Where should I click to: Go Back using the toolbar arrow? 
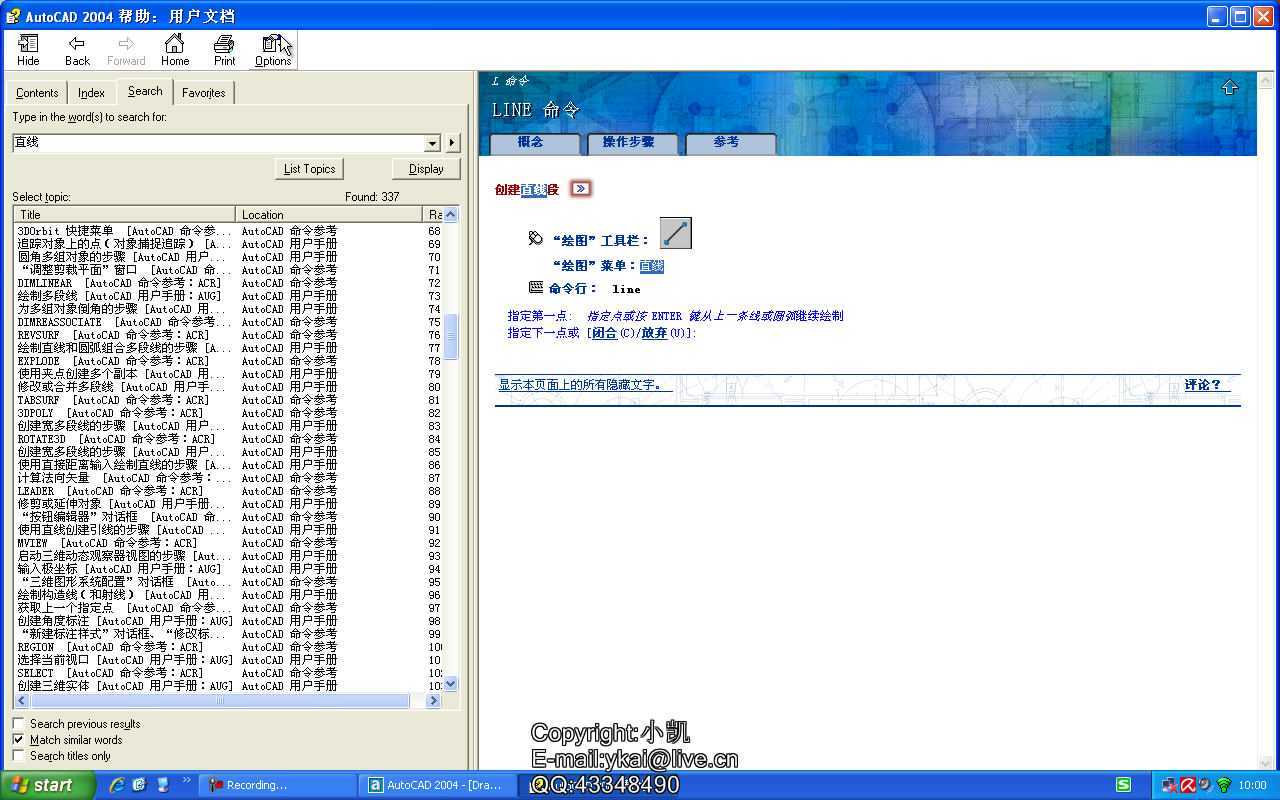[77, 49]
